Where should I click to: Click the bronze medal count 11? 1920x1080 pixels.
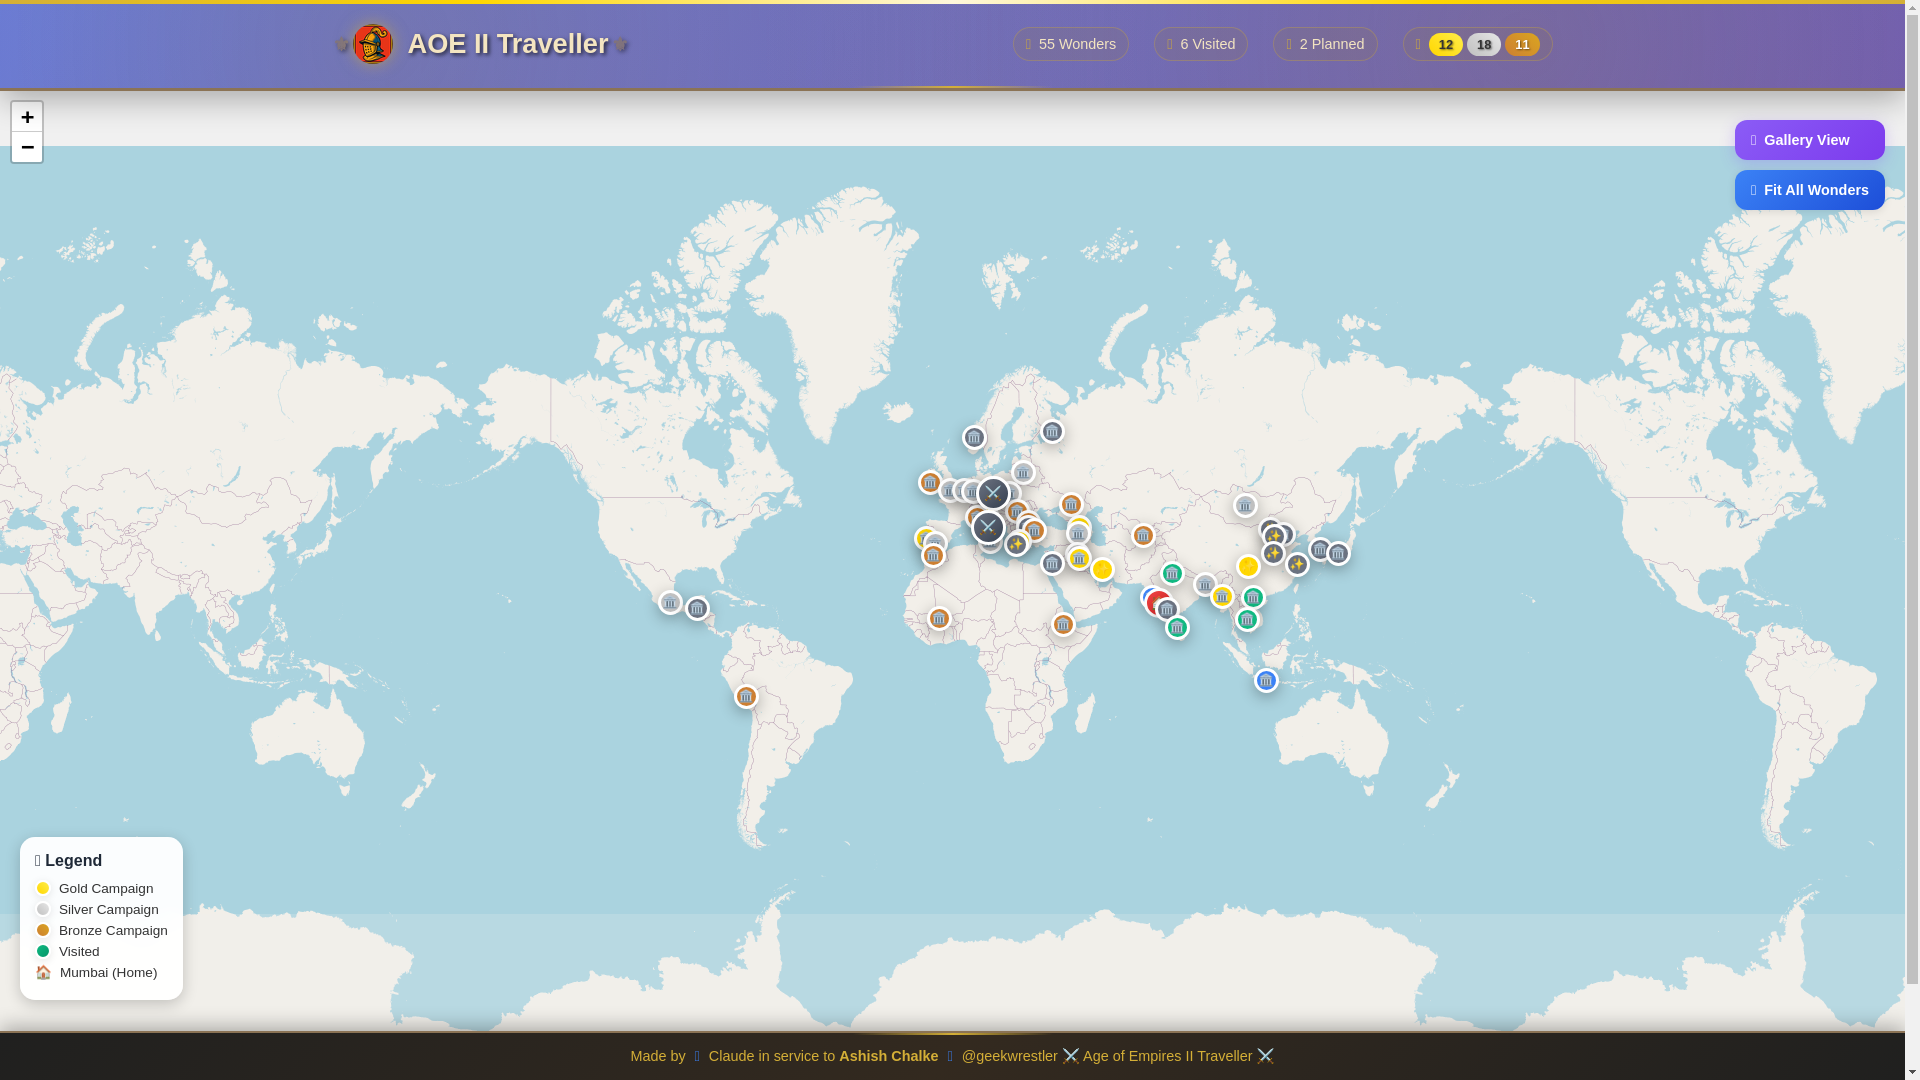click(x=1521, y=45)
